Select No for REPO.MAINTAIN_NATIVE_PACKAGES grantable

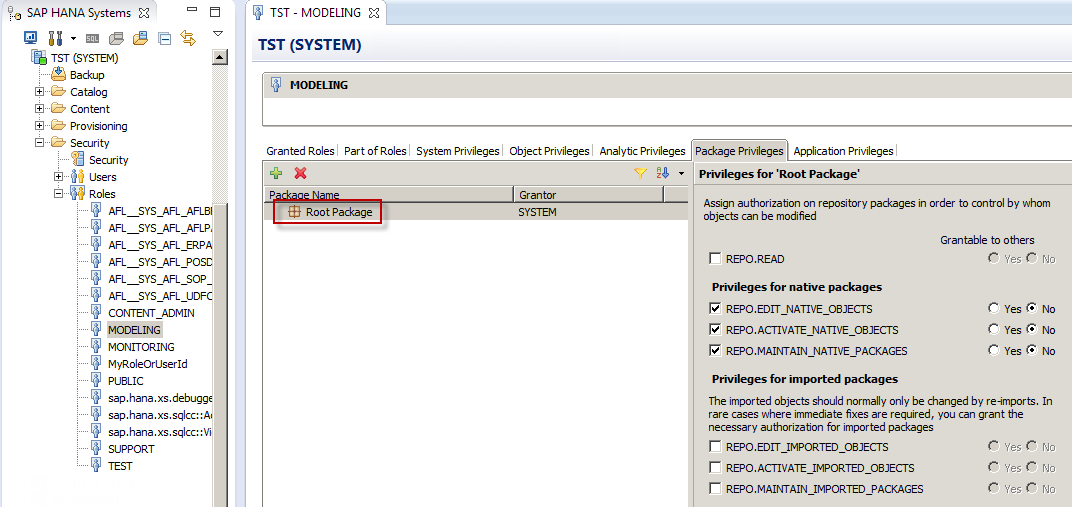click(1032, 351)
